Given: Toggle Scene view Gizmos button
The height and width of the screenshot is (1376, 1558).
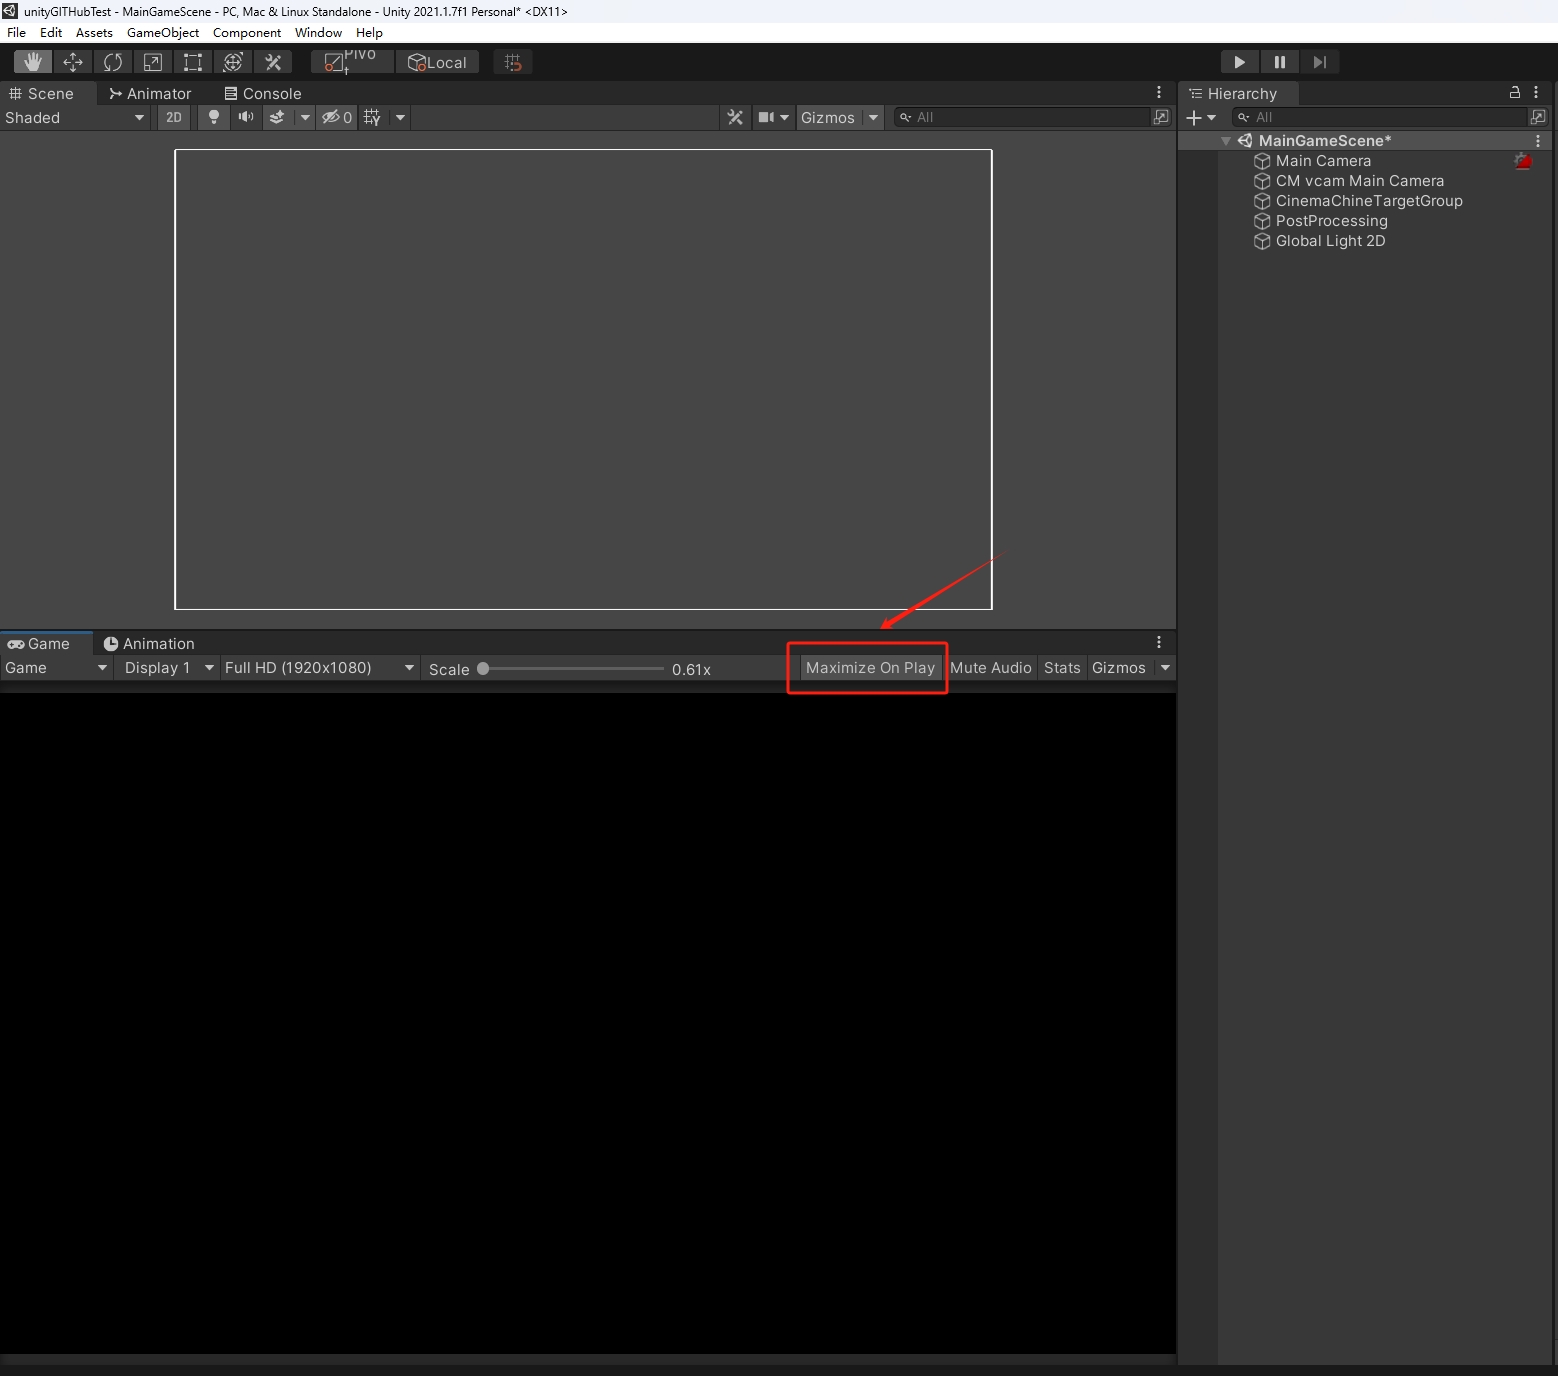Looking at the screenshot, I should [x=828, y=117].
